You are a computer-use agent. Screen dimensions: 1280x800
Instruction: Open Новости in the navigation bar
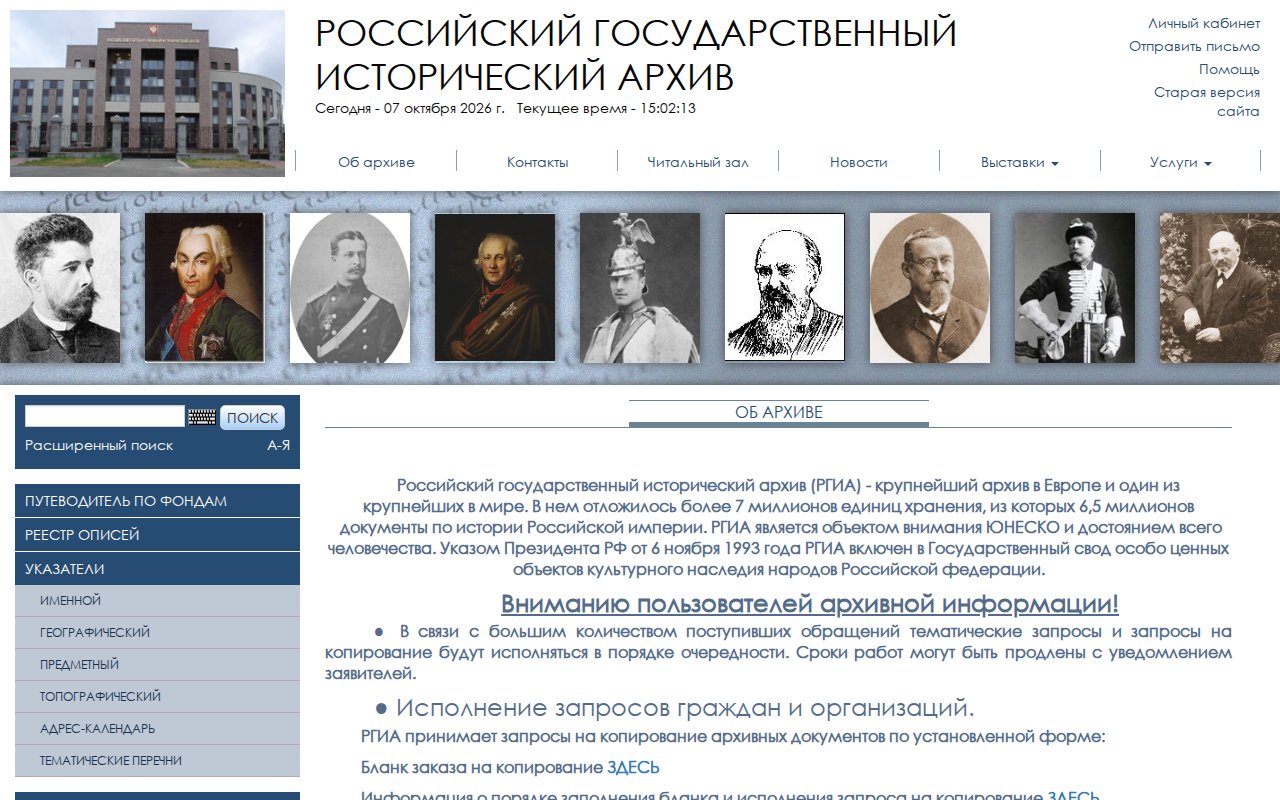coord(859,162)
